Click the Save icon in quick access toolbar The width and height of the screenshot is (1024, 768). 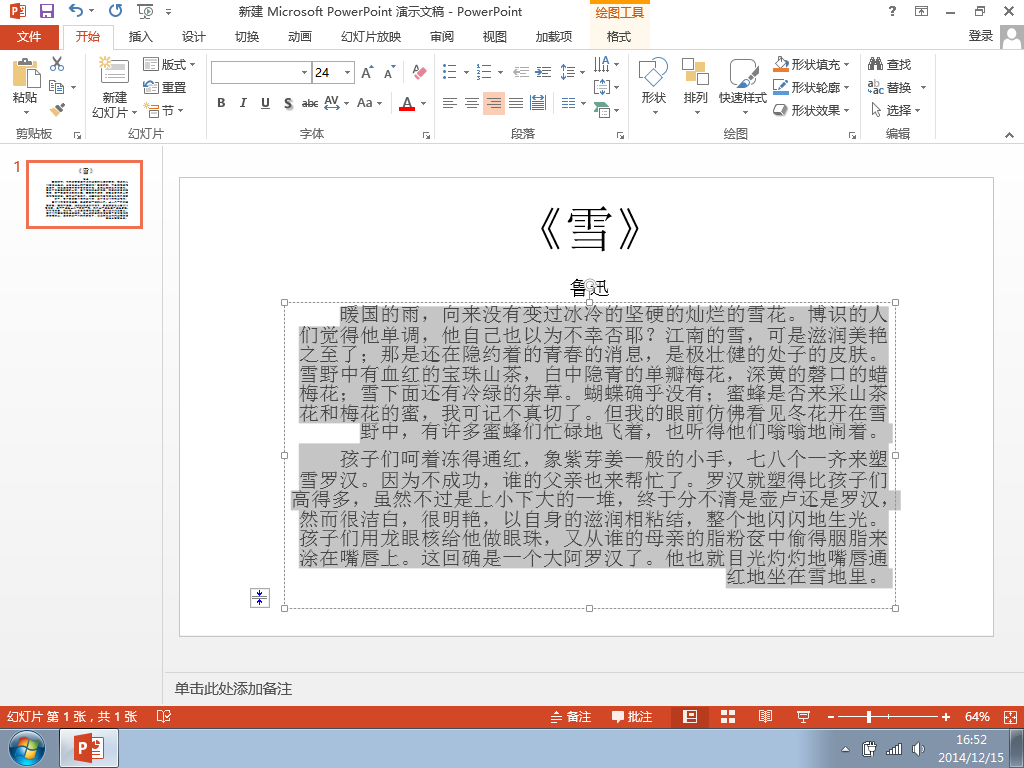click(47, 11)
